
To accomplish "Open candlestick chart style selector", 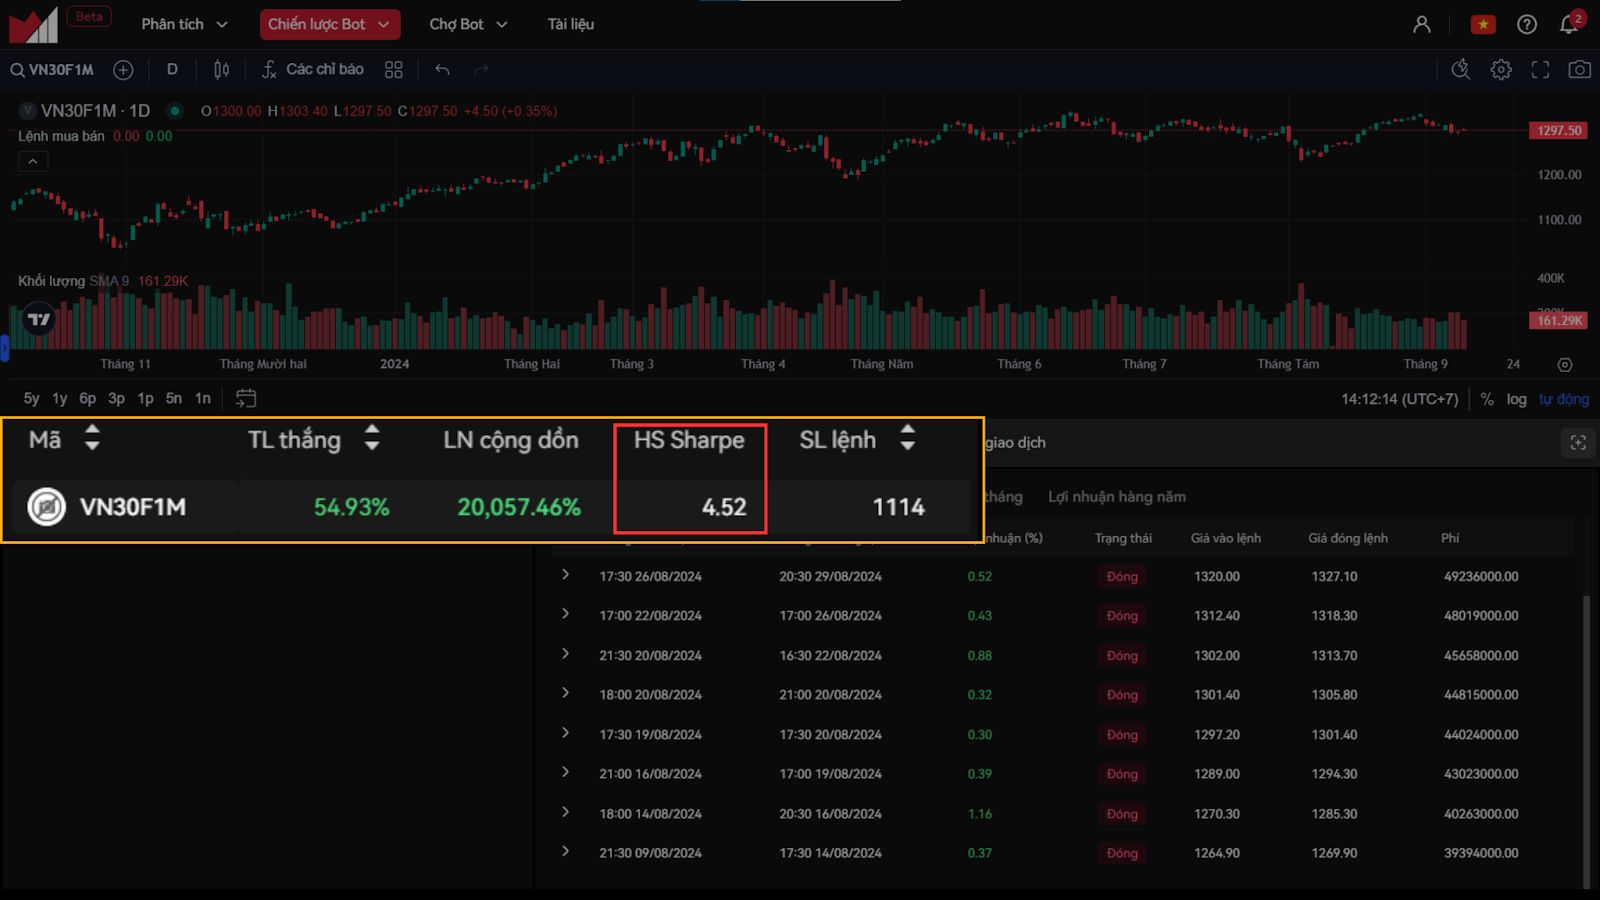I will click(222, 70).
